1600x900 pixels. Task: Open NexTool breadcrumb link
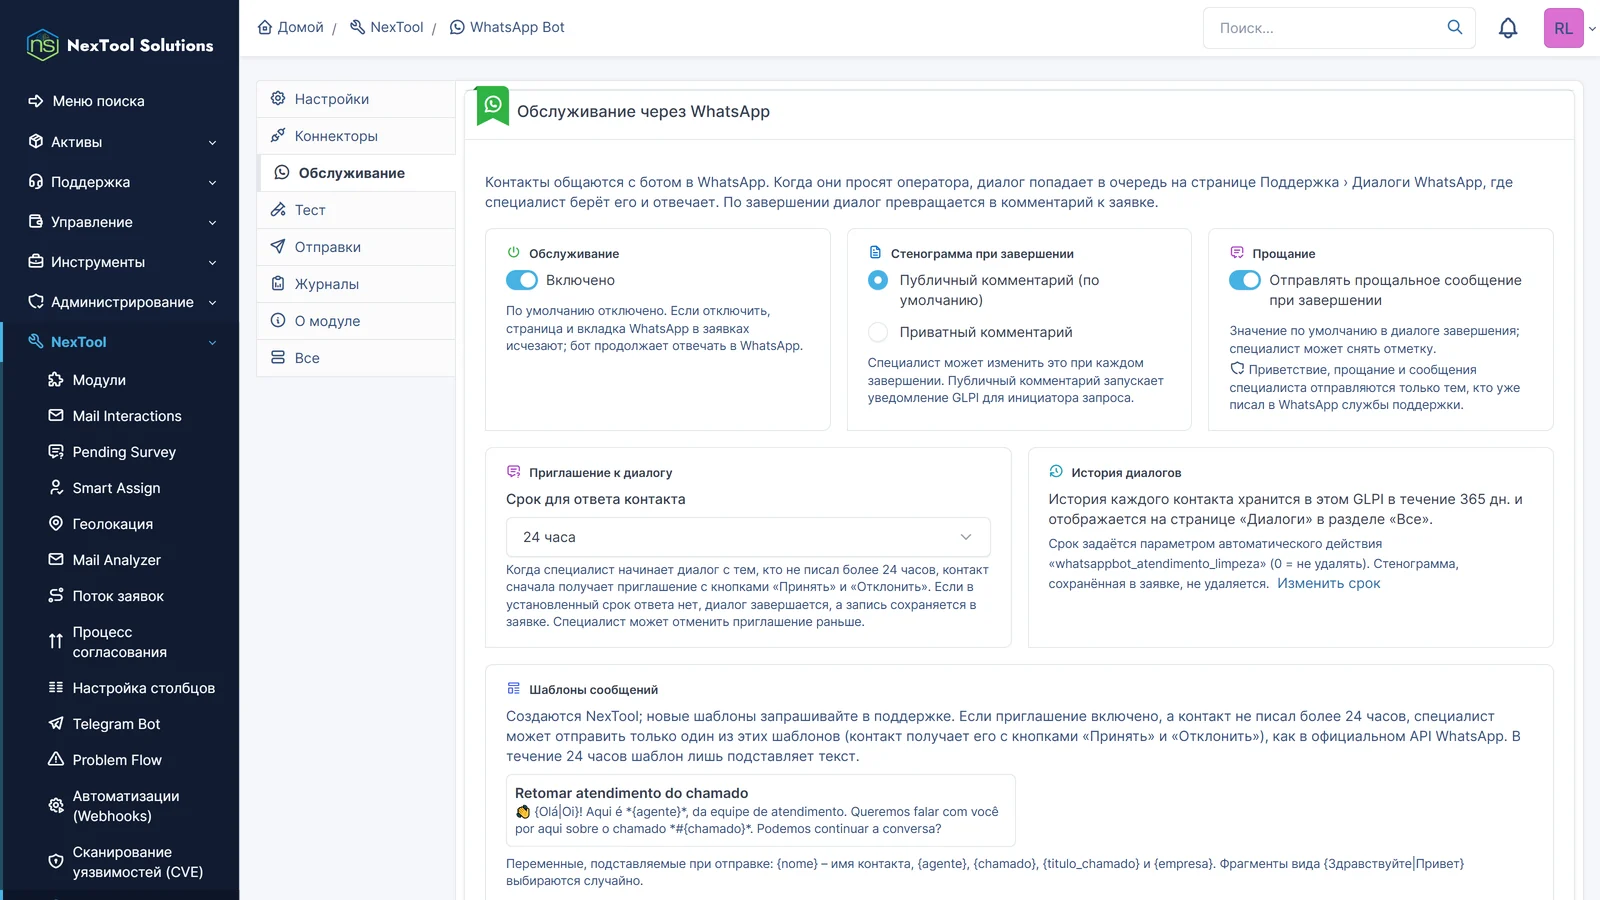(x=387, y=27)
